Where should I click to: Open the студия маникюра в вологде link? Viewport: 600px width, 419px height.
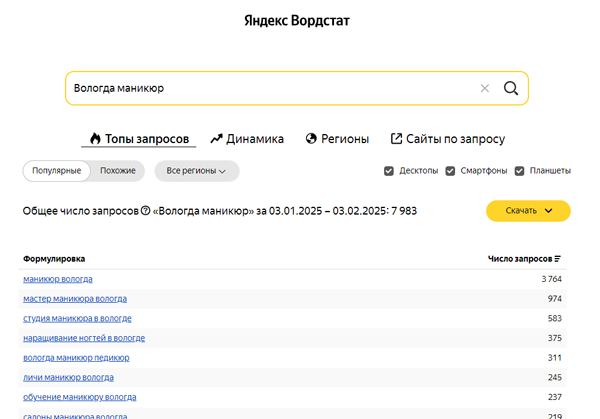[x=77, y=318]
